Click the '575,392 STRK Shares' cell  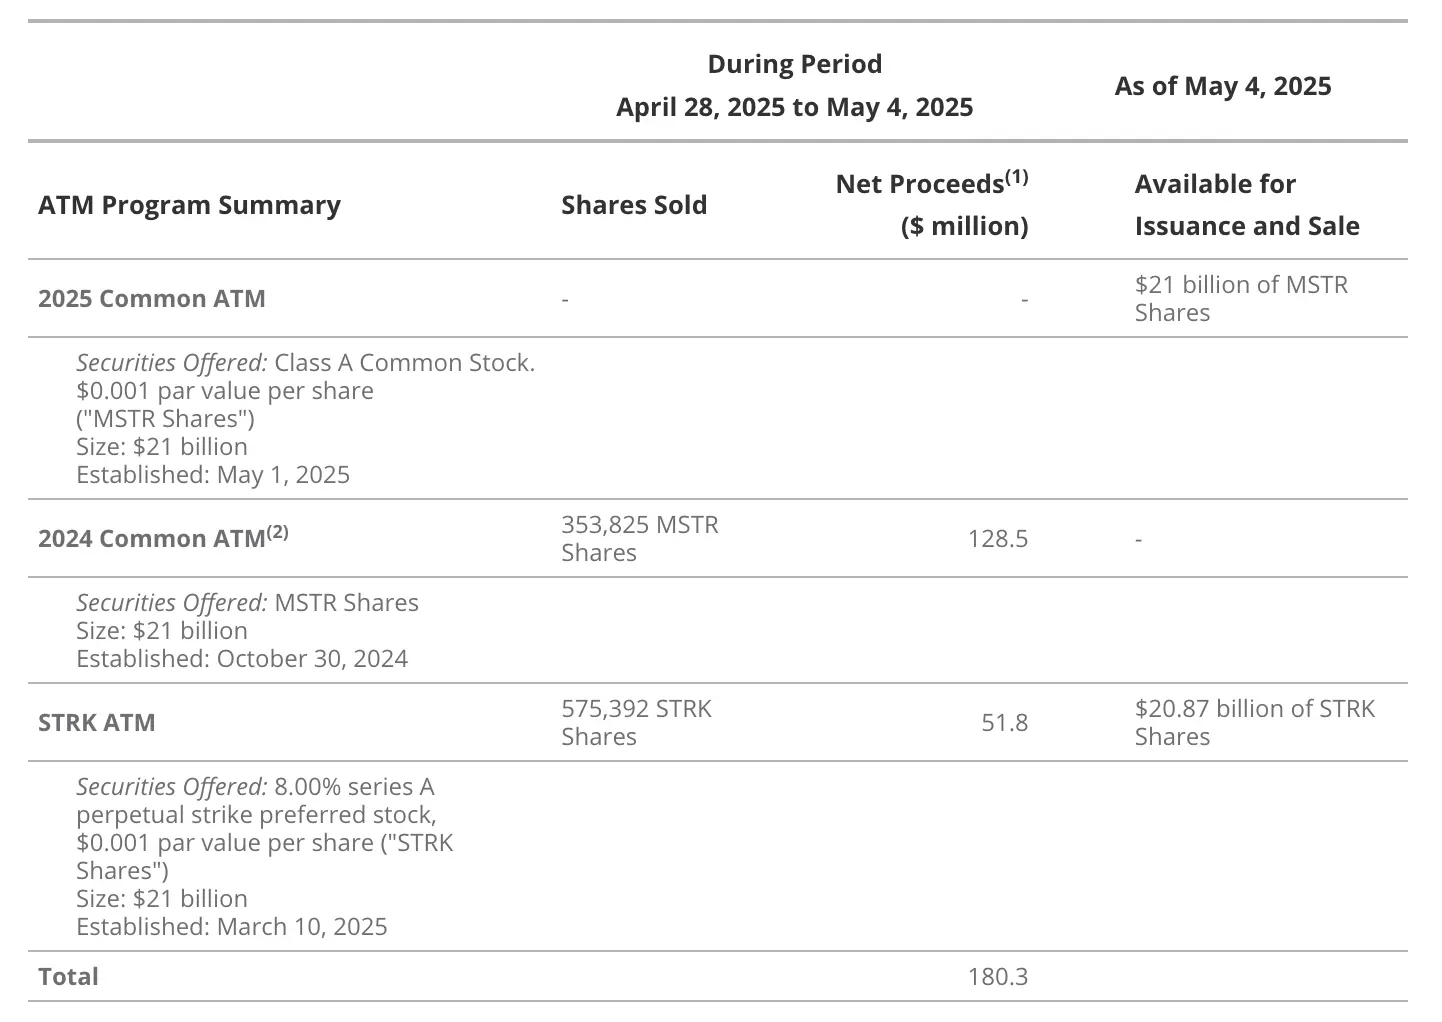(x=636, y=723)
